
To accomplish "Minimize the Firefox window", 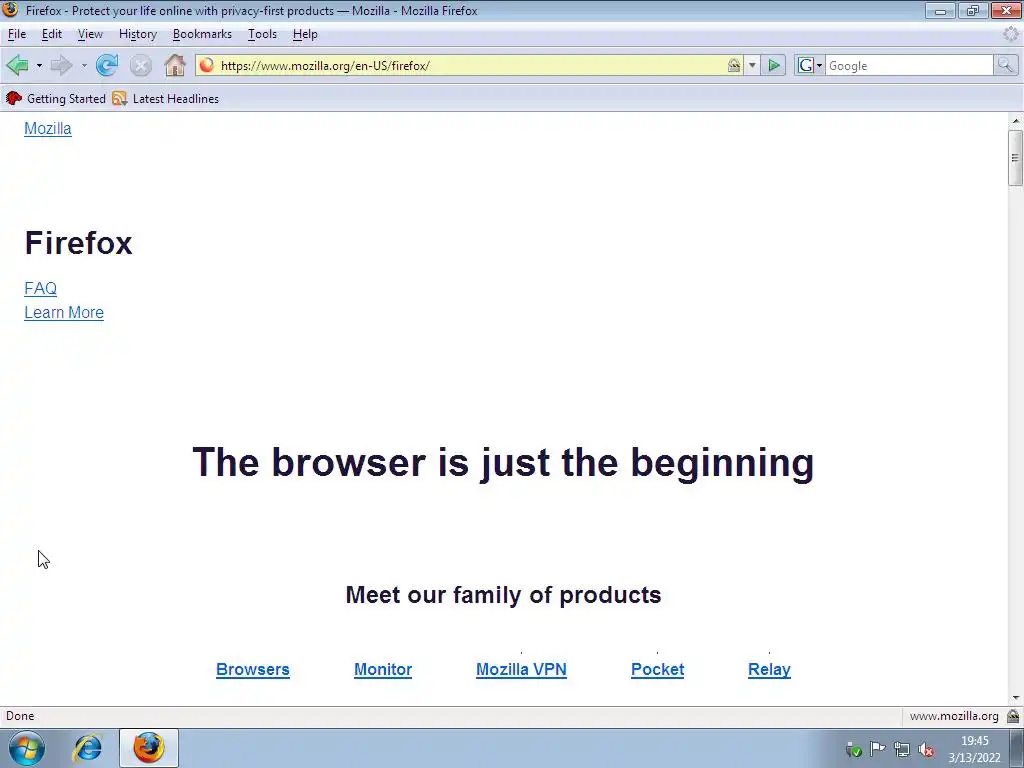I will (940, 10).
